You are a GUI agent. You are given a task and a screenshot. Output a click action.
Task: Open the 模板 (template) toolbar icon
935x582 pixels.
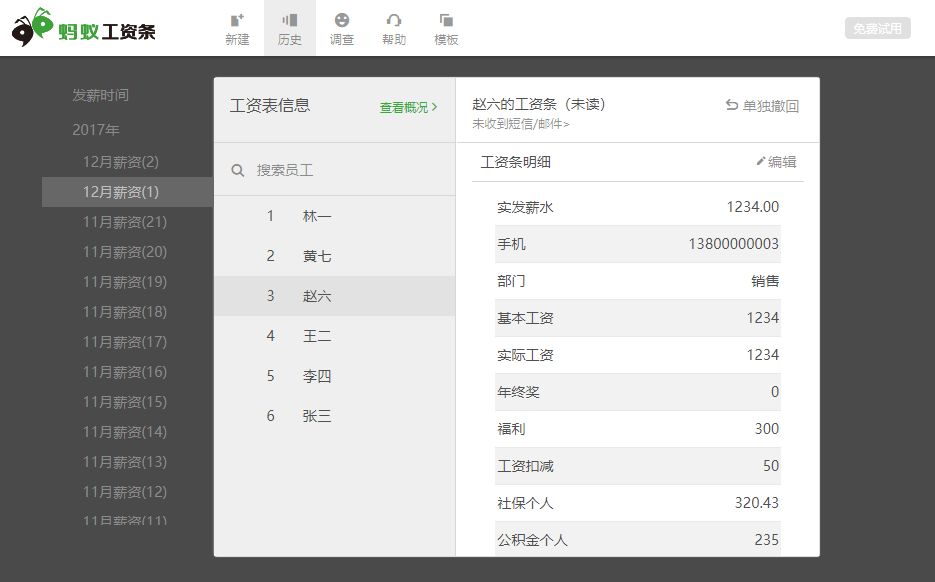(x=446, y=29)
